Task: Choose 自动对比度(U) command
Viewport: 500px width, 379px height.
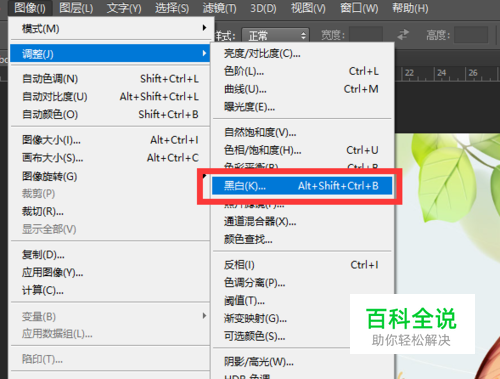Action: click(110, 97)
